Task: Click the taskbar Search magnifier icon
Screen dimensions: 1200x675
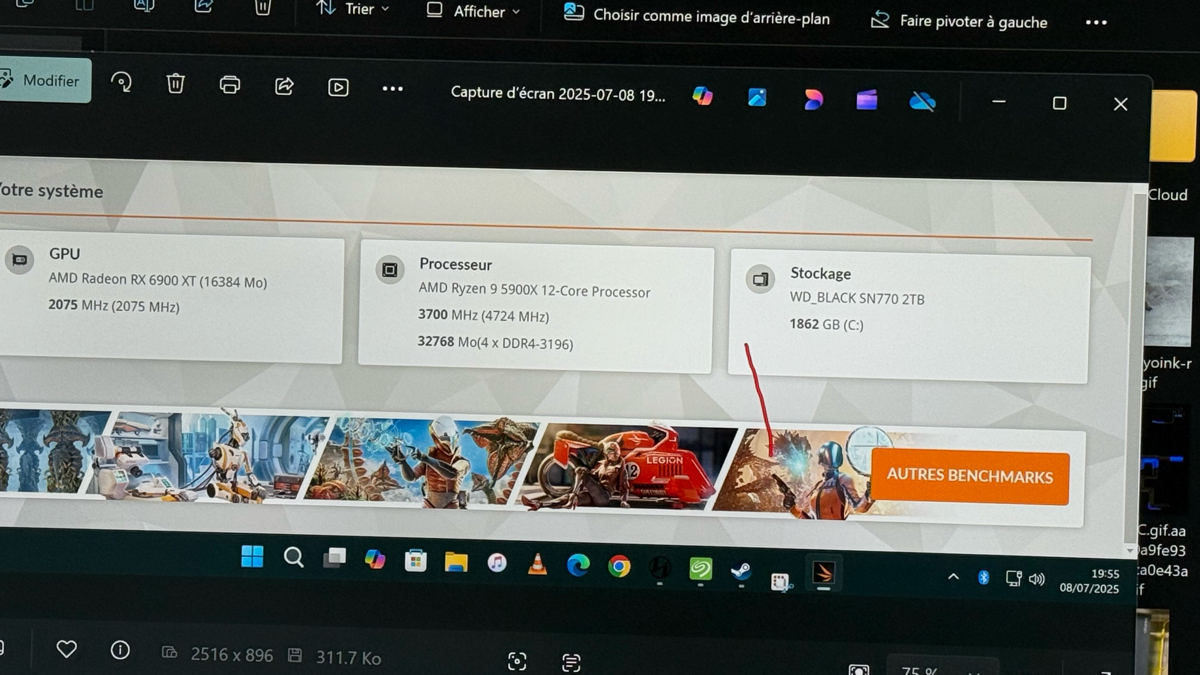Action: coord(293,557)
